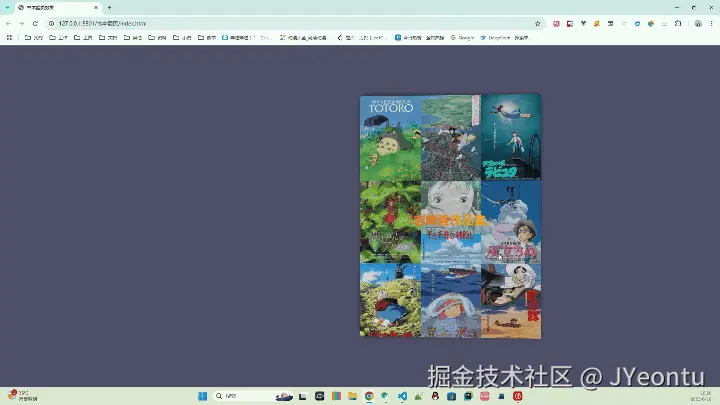Viewport: 720px width, 405px height.
Task: Open Chrome's tab search dropdown arrow
Action: click(7, 7)
